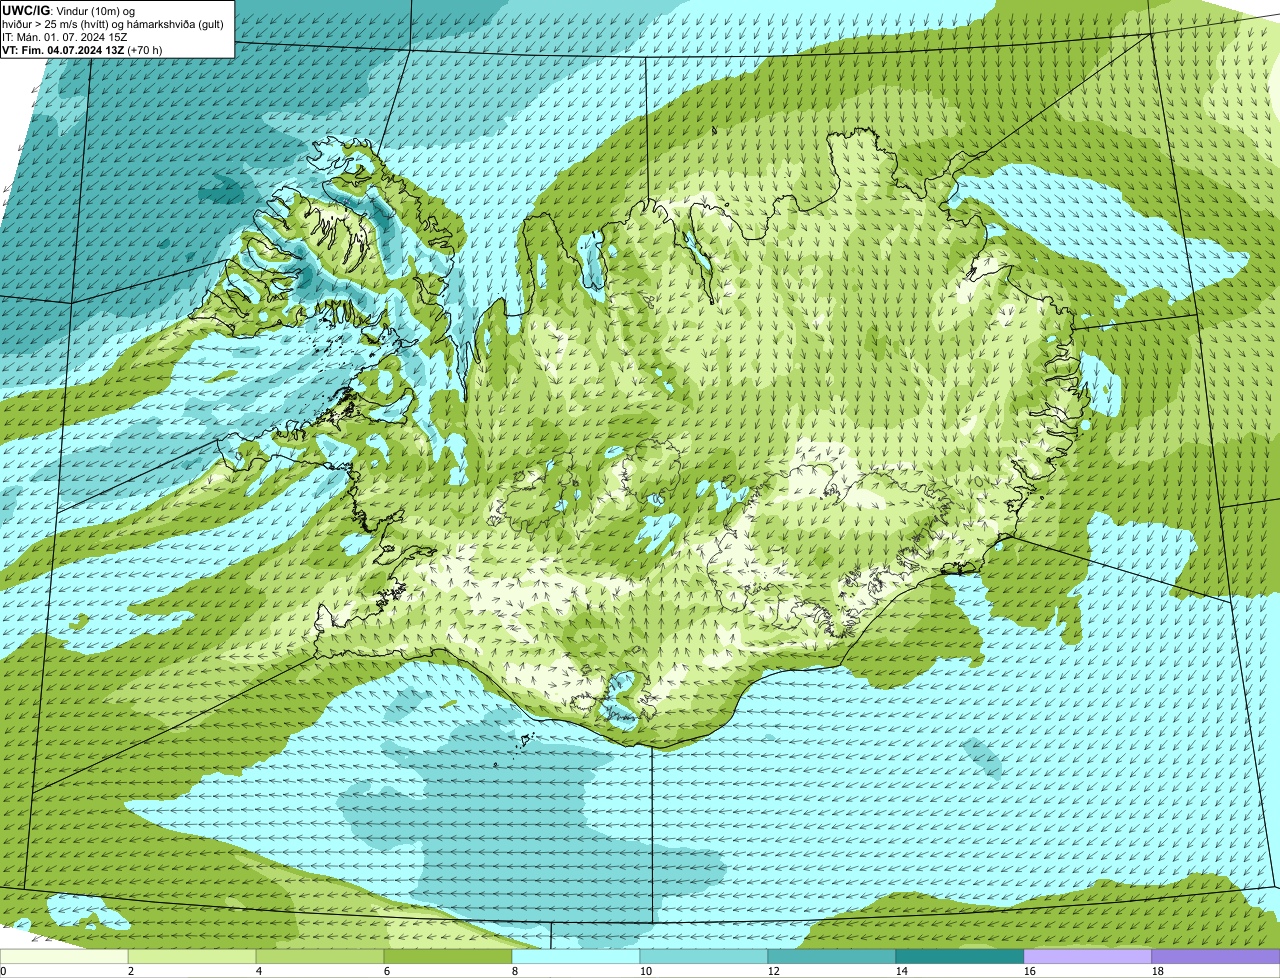Click the legend value "12"
The height and width of the screenshot is (978, 1280).
773,971
